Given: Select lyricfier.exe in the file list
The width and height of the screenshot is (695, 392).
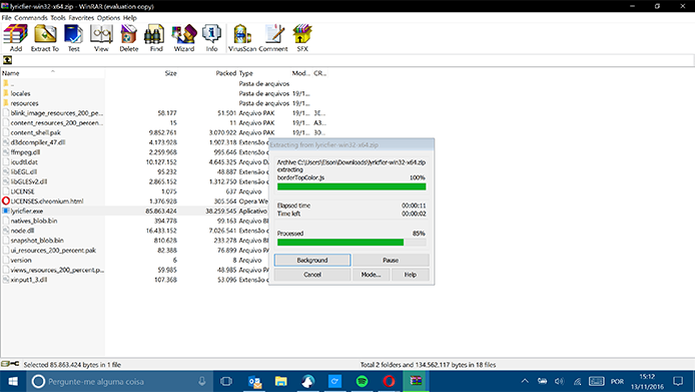Looking at the screenshot, I should click(x=27, y=211).
